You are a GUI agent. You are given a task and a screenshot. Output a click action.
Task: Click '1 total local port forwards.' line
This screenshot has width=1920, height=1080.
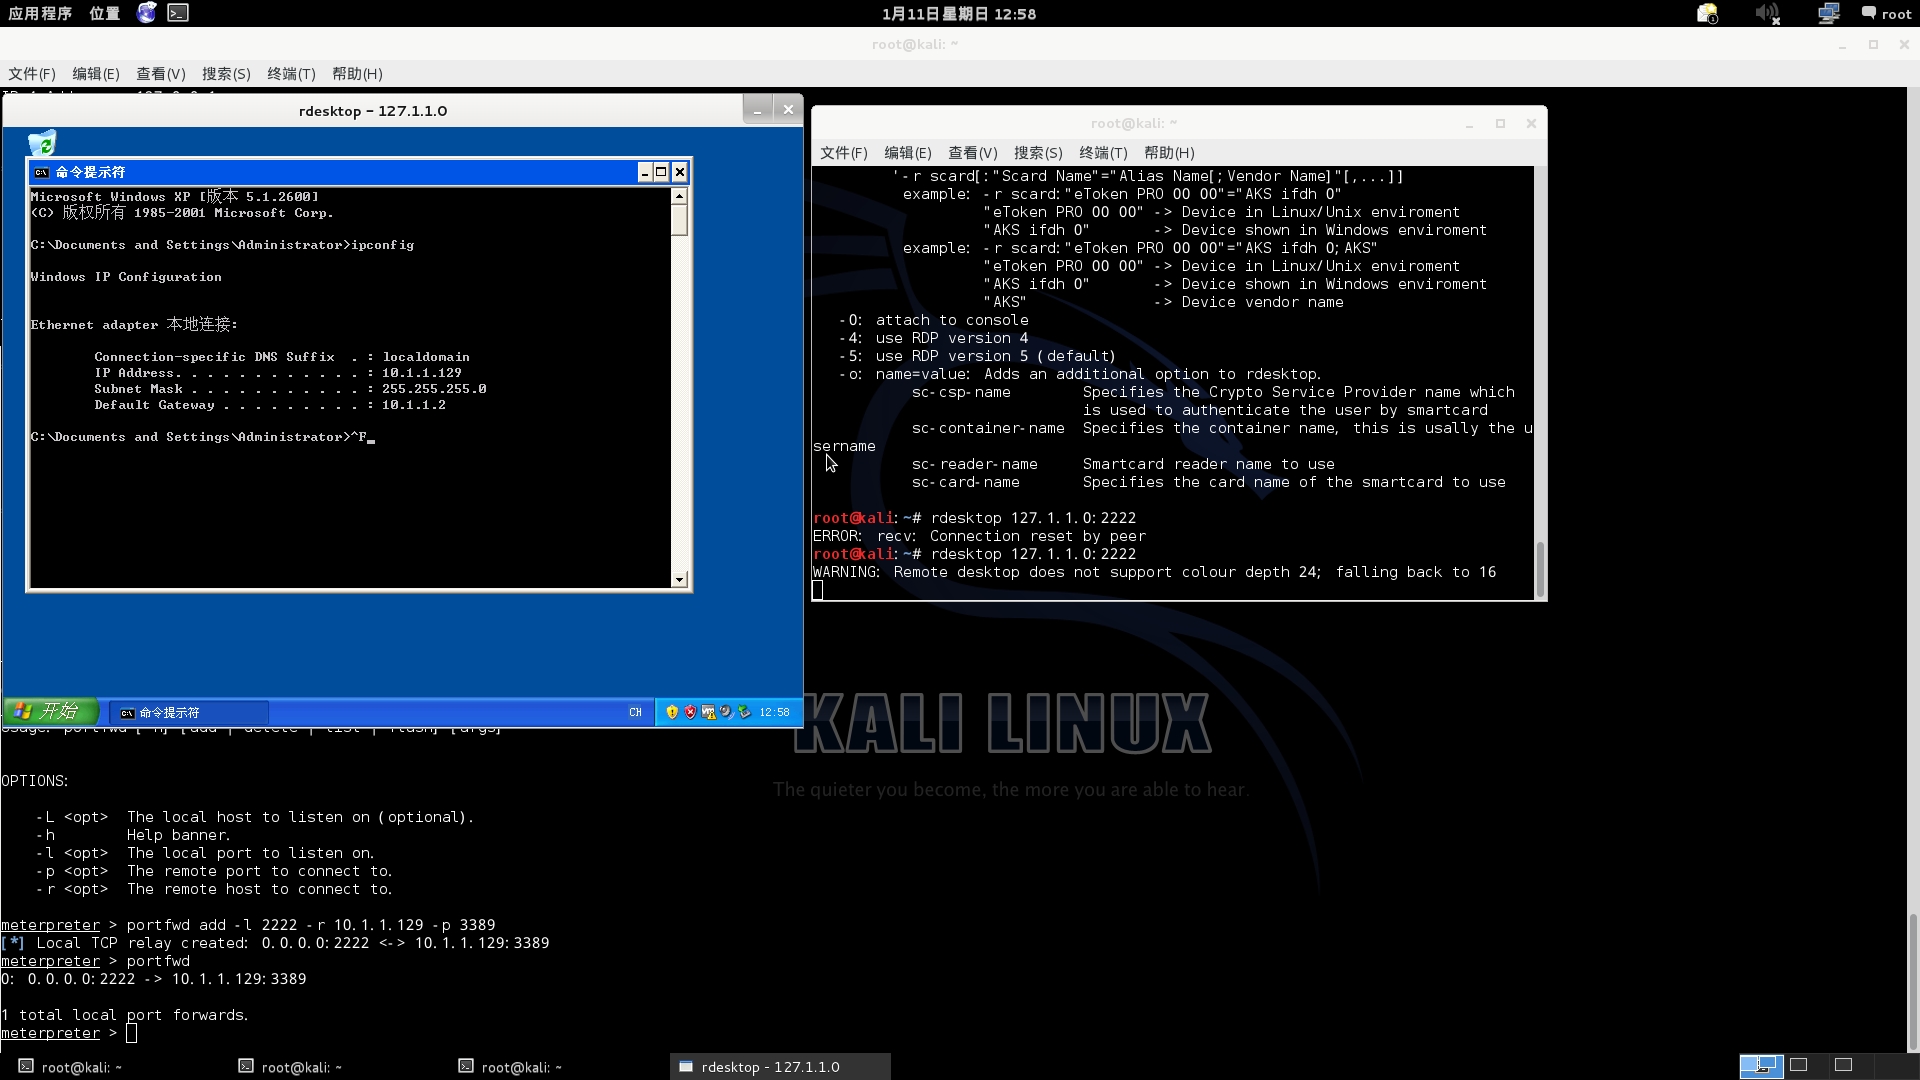[124, 1015]
